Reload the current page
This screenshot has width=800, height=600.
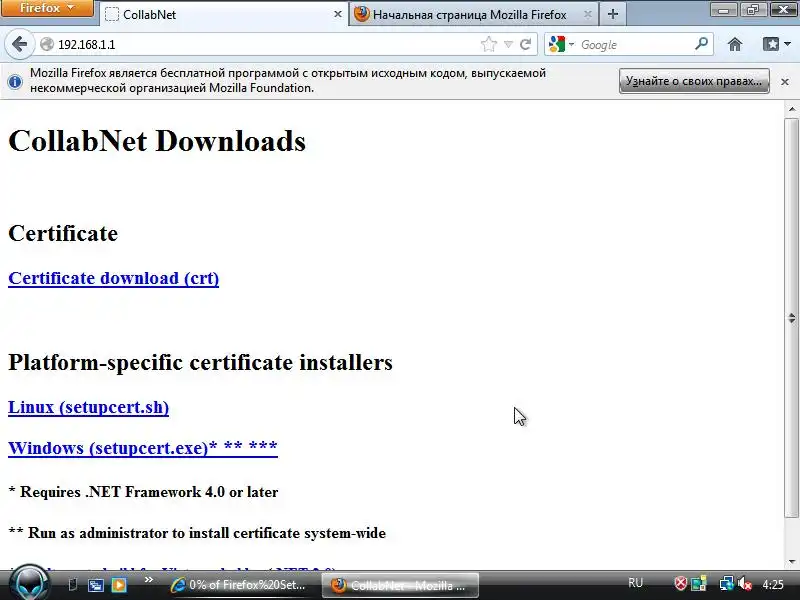(526, 44)
